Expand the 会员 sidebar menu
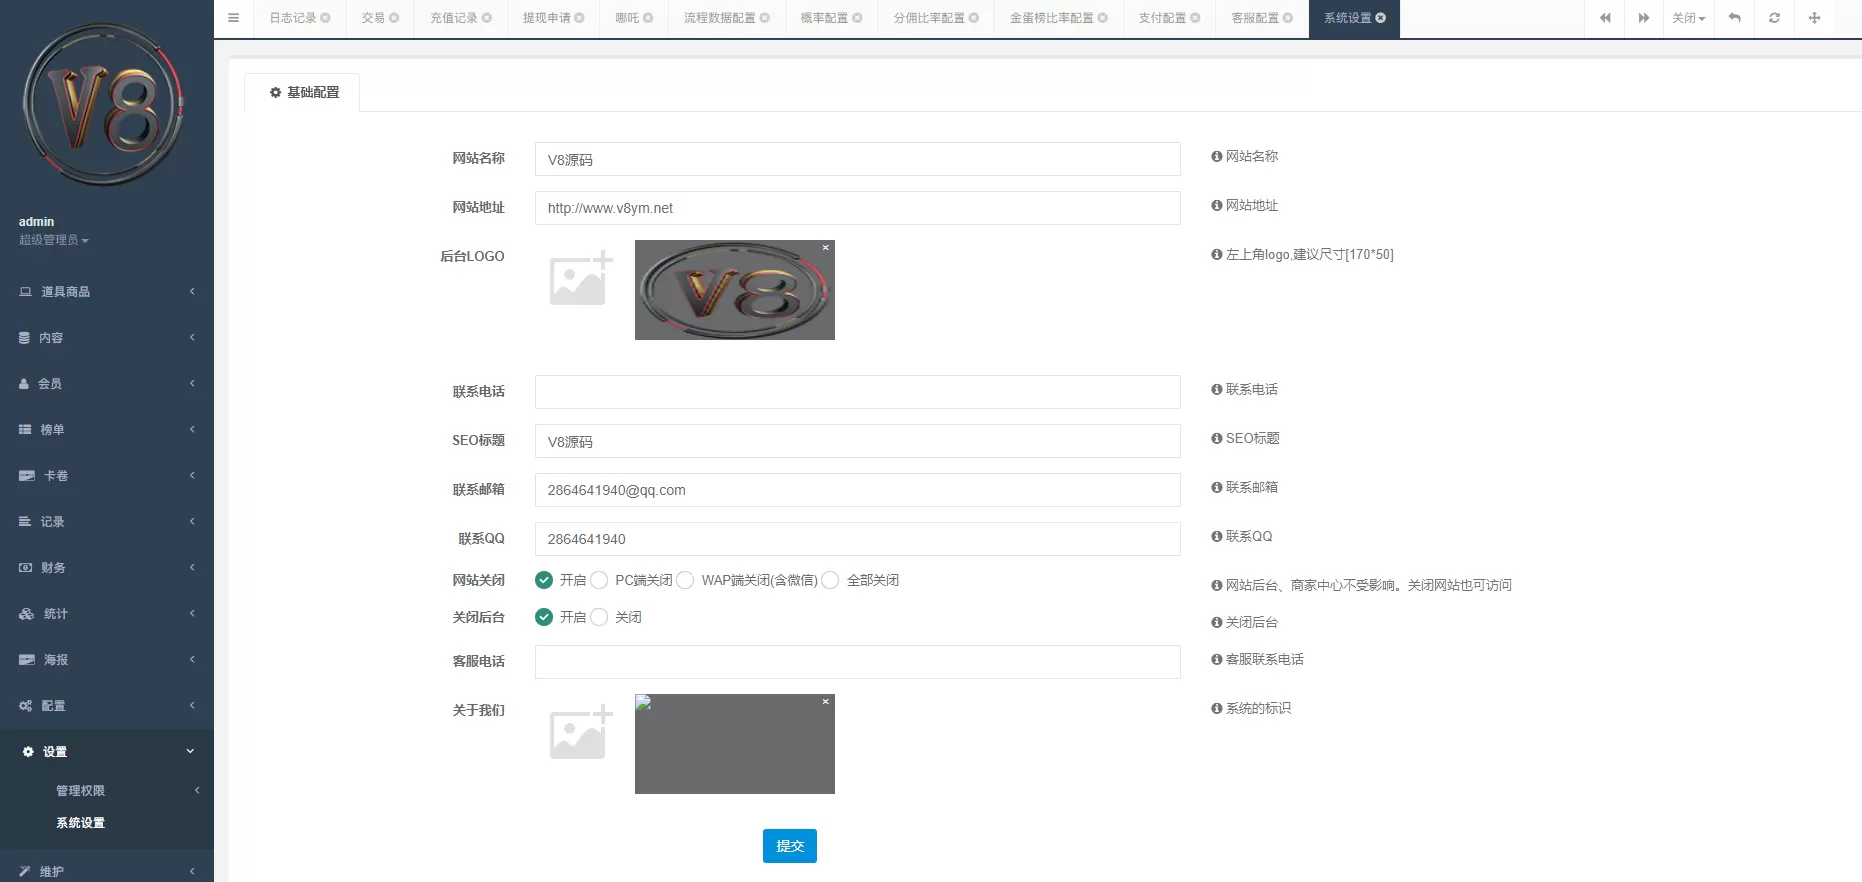Viewport: 1862px width, 882px height. (107, 383)
